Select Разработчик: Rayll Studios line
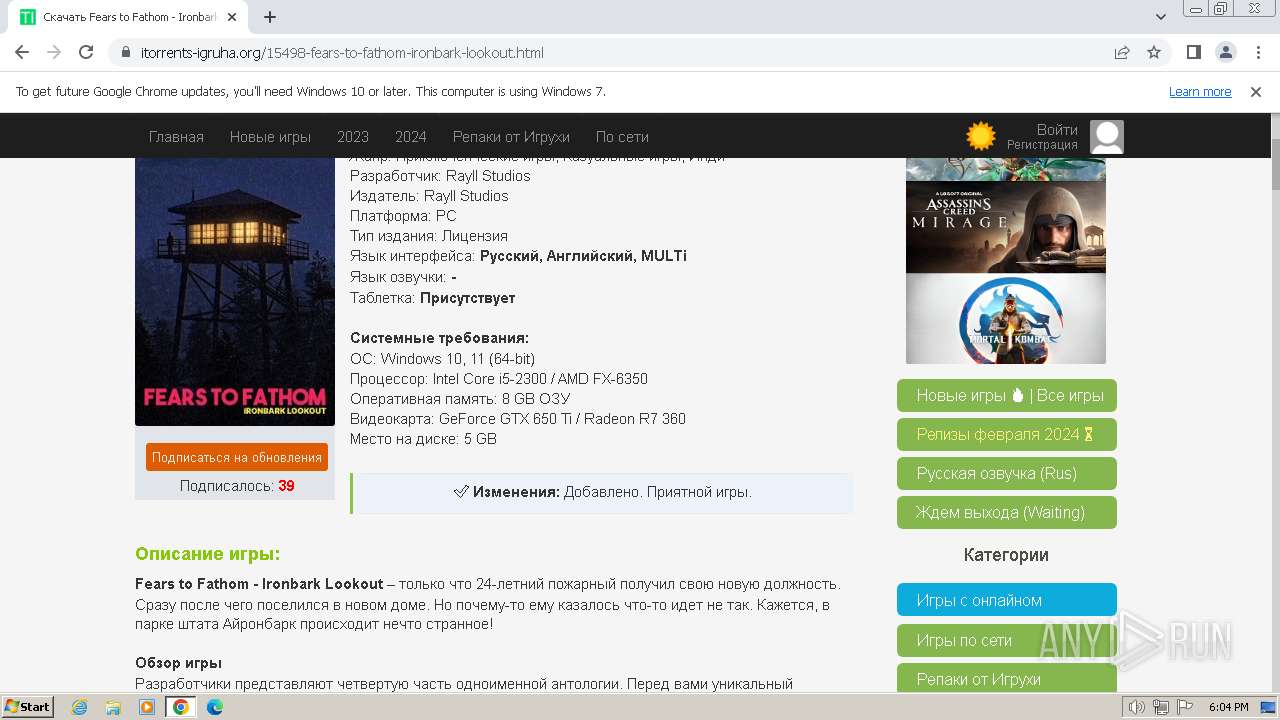 [x=440, y=176]
